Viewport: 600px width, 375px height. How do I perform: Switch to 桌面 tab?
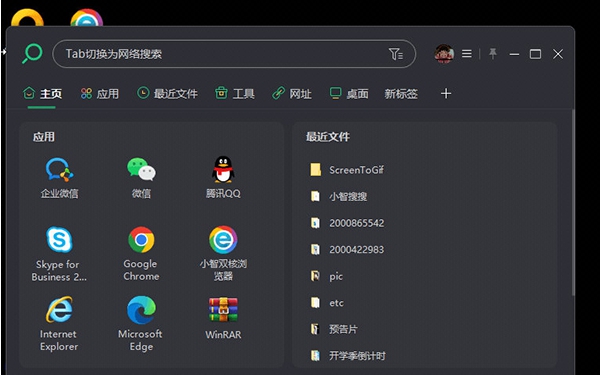click(x=349, y=93)
